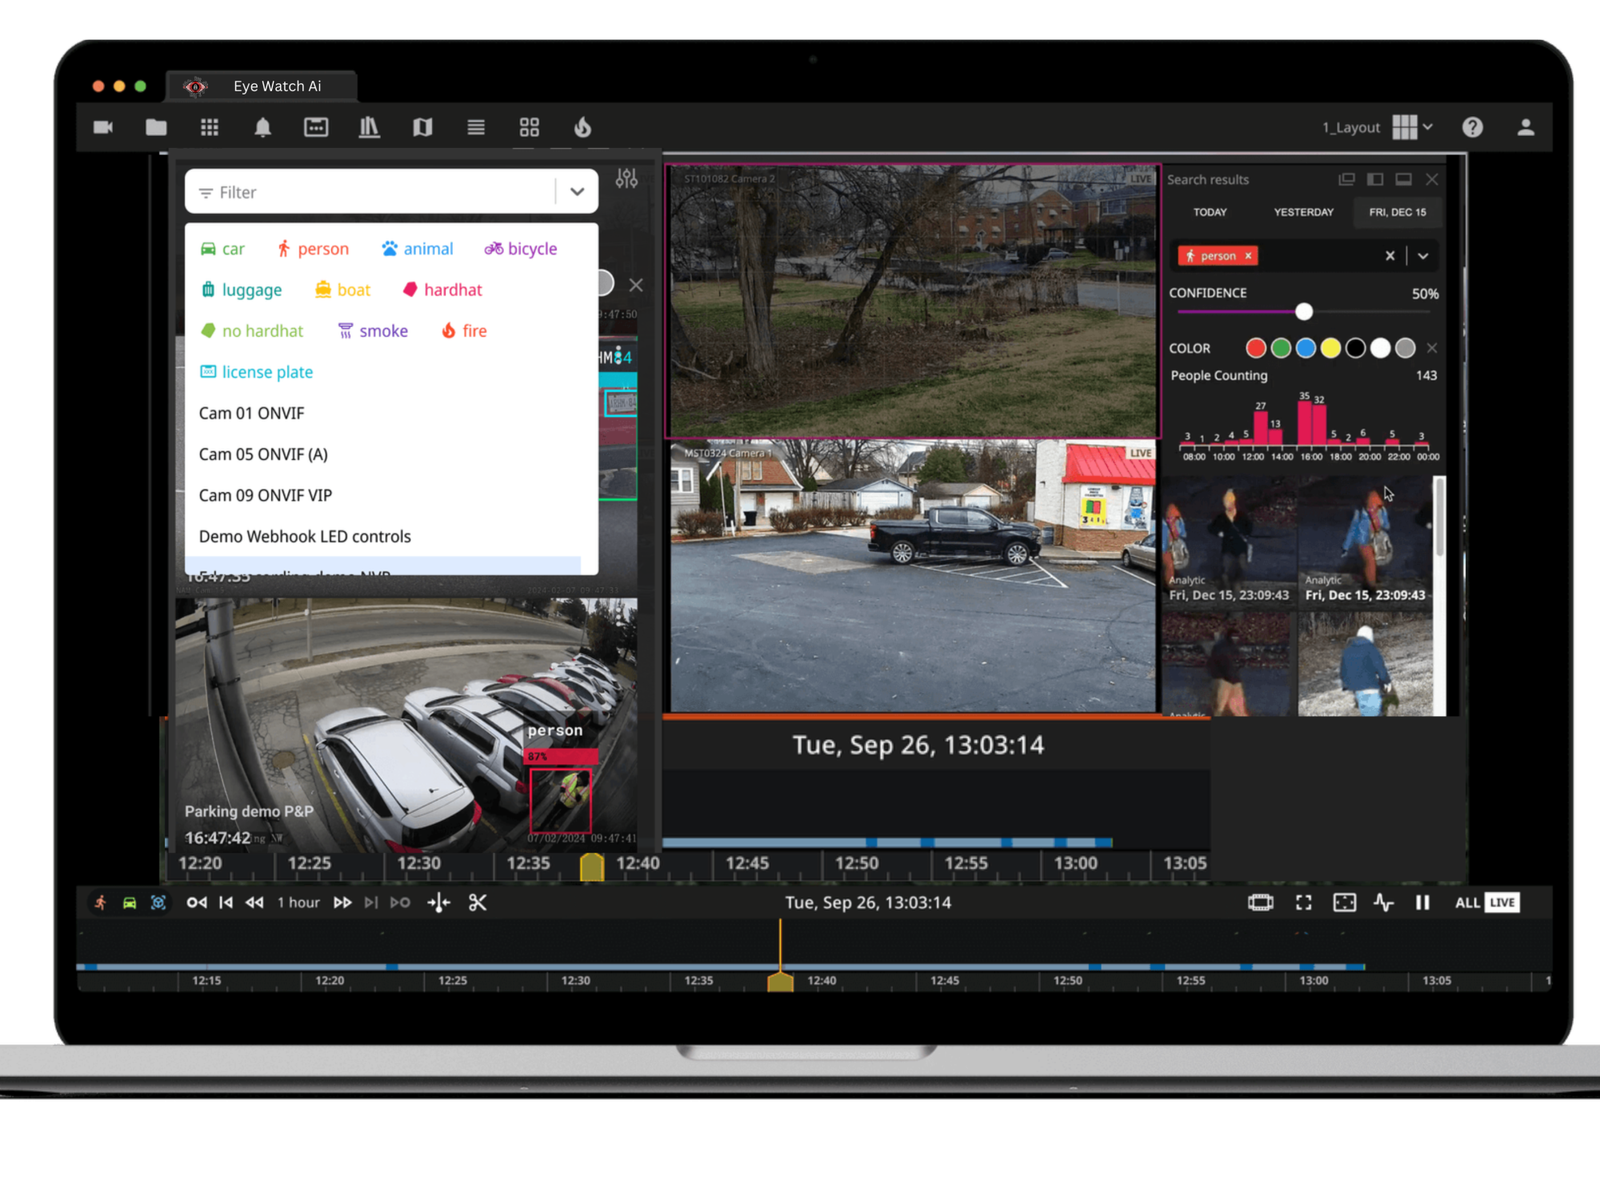1600x1200 pixels.
Task: Click rewind button on playback bar
Action: coord(255,903)
